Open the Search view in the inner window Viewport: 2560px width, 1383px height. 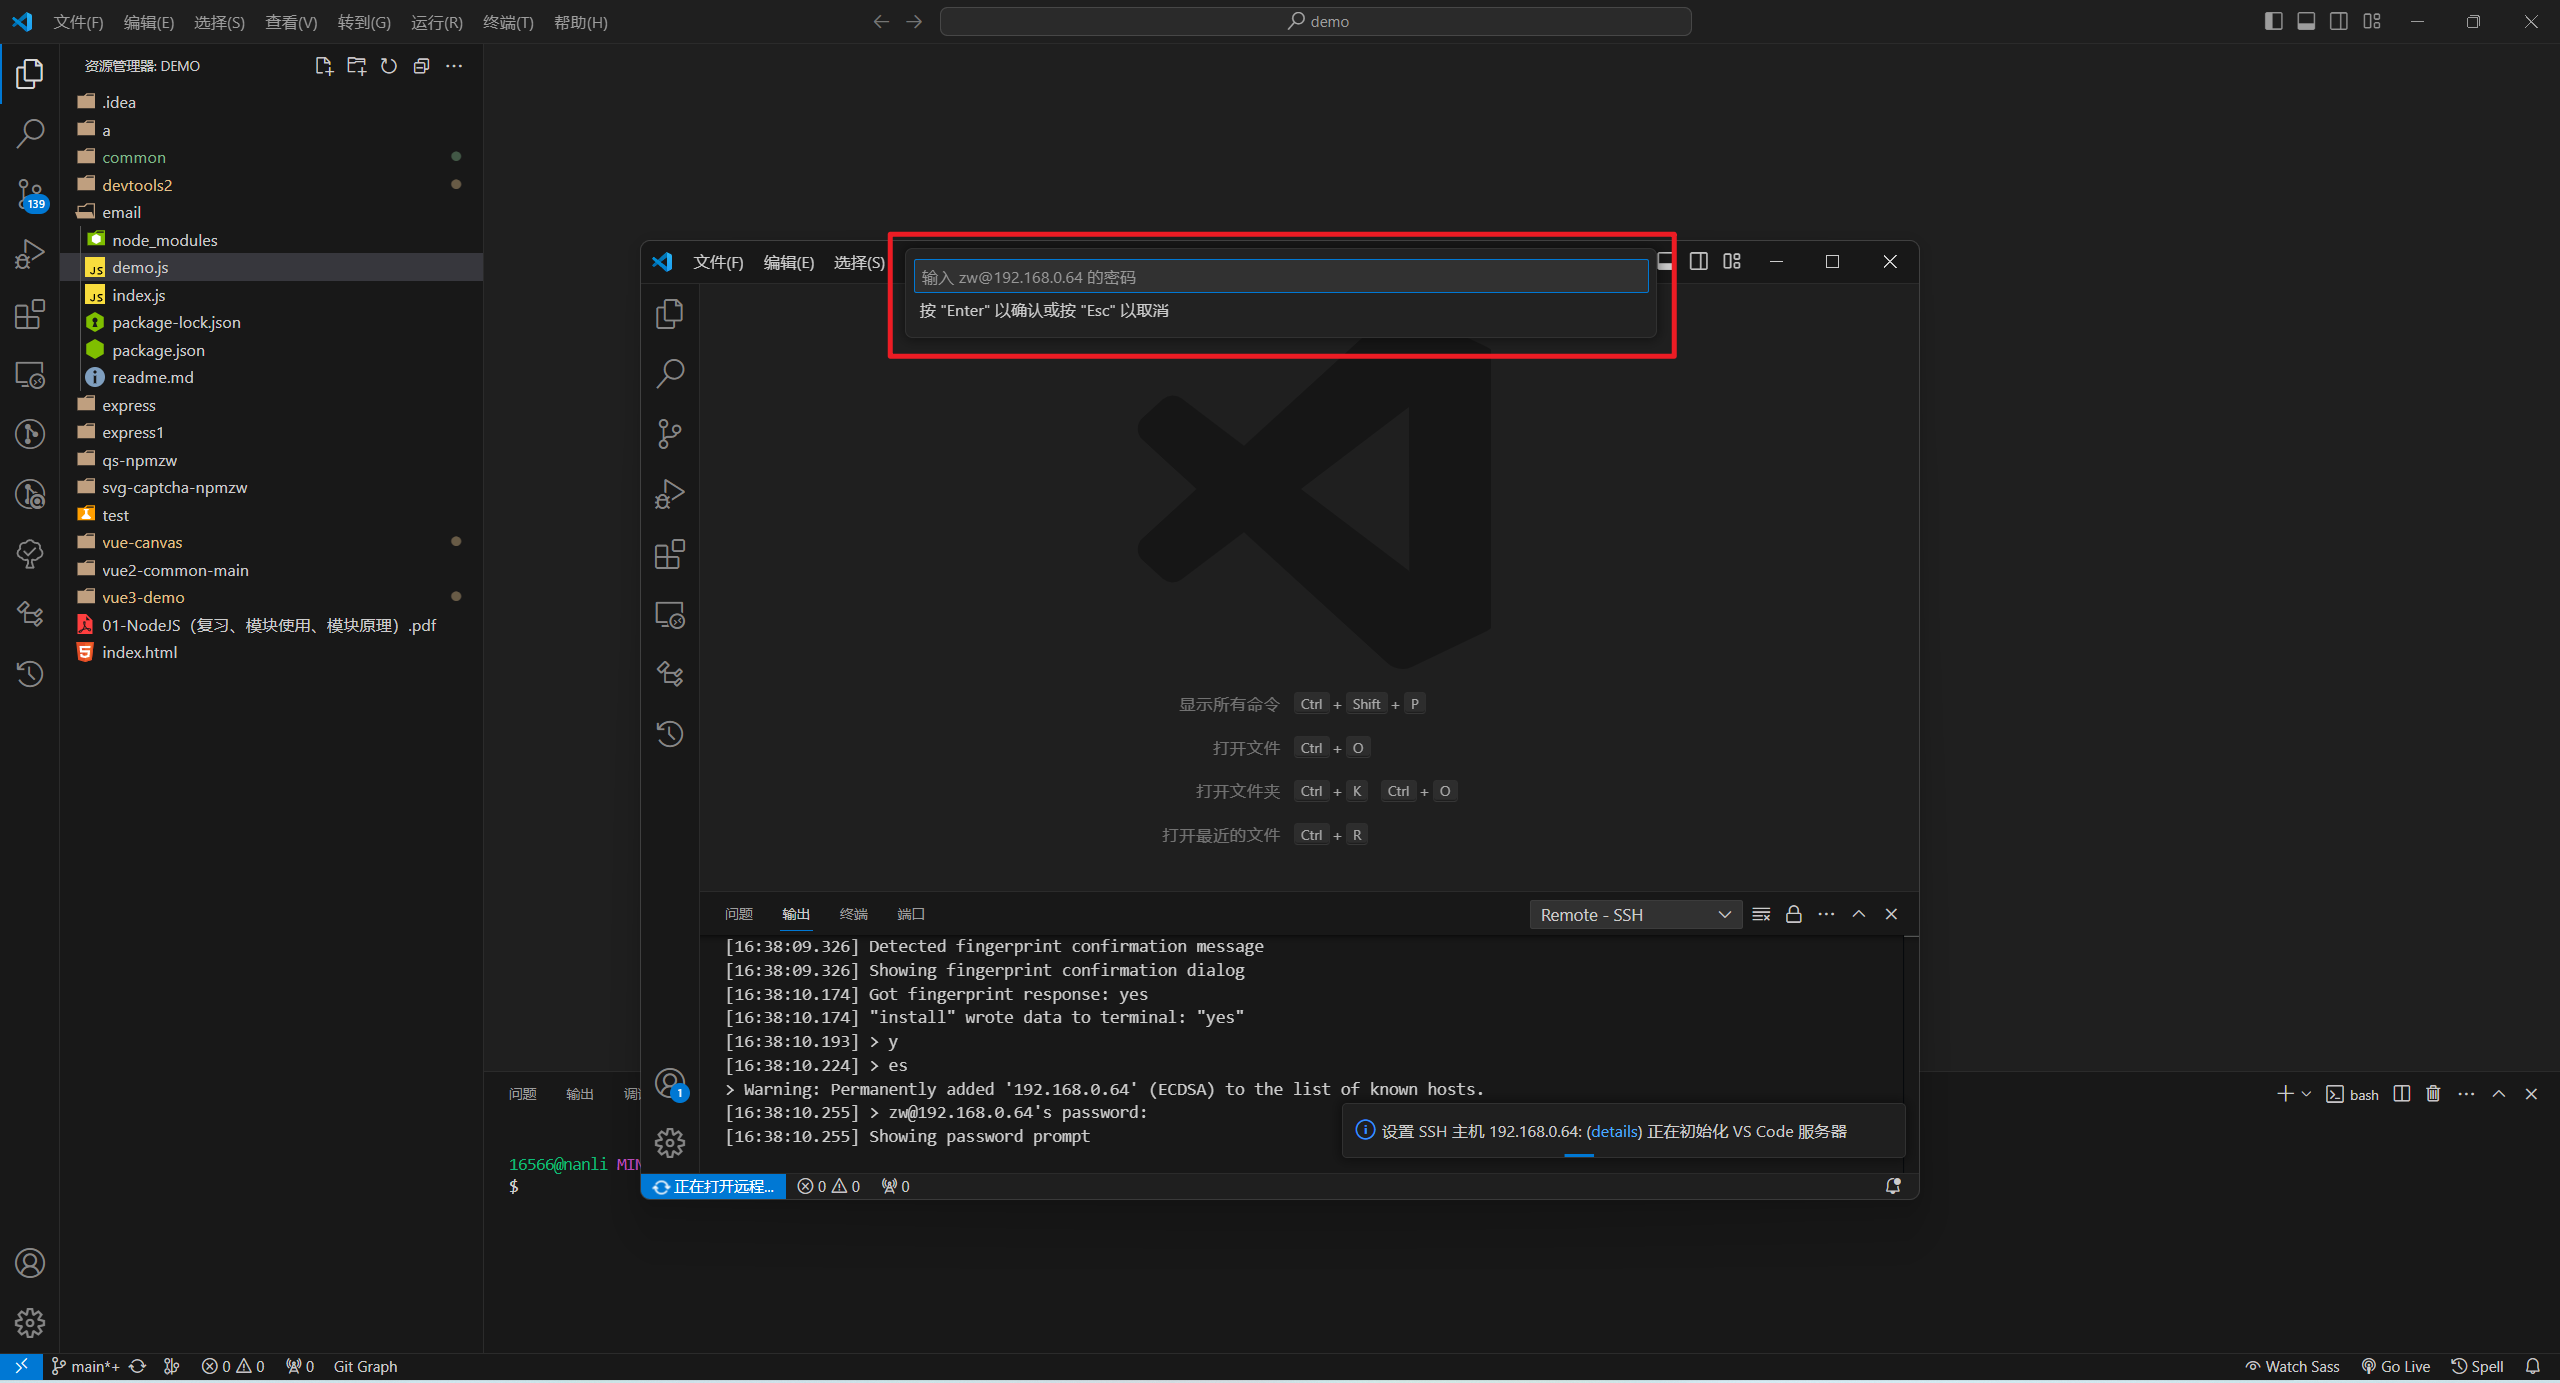[669, 373]
